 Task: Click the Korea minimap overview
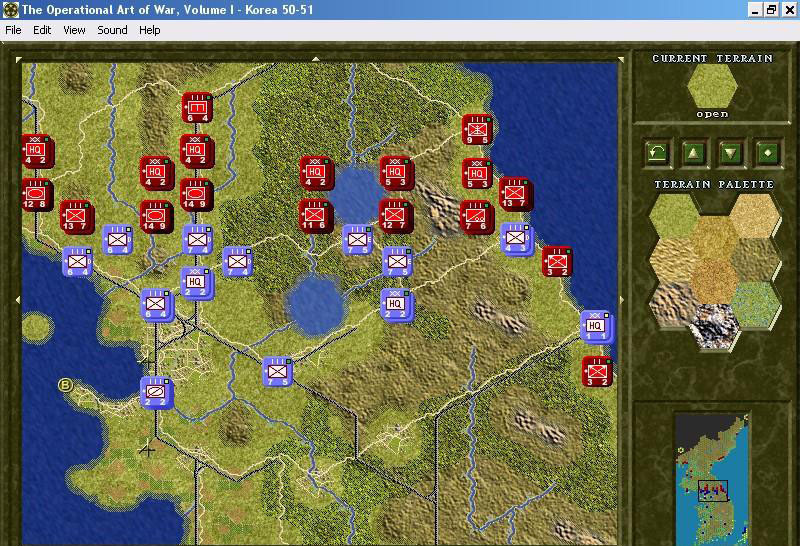pyautogui.click(x=713, y=472)
